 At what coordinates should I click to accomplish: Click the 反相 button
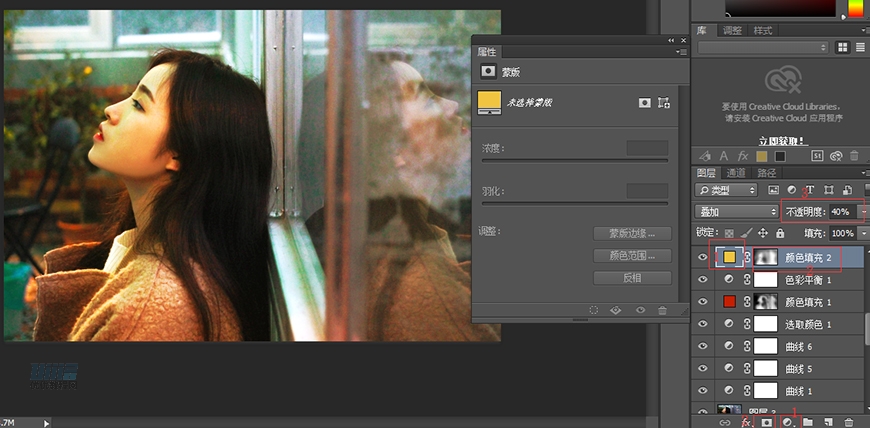tap(633, 278)
